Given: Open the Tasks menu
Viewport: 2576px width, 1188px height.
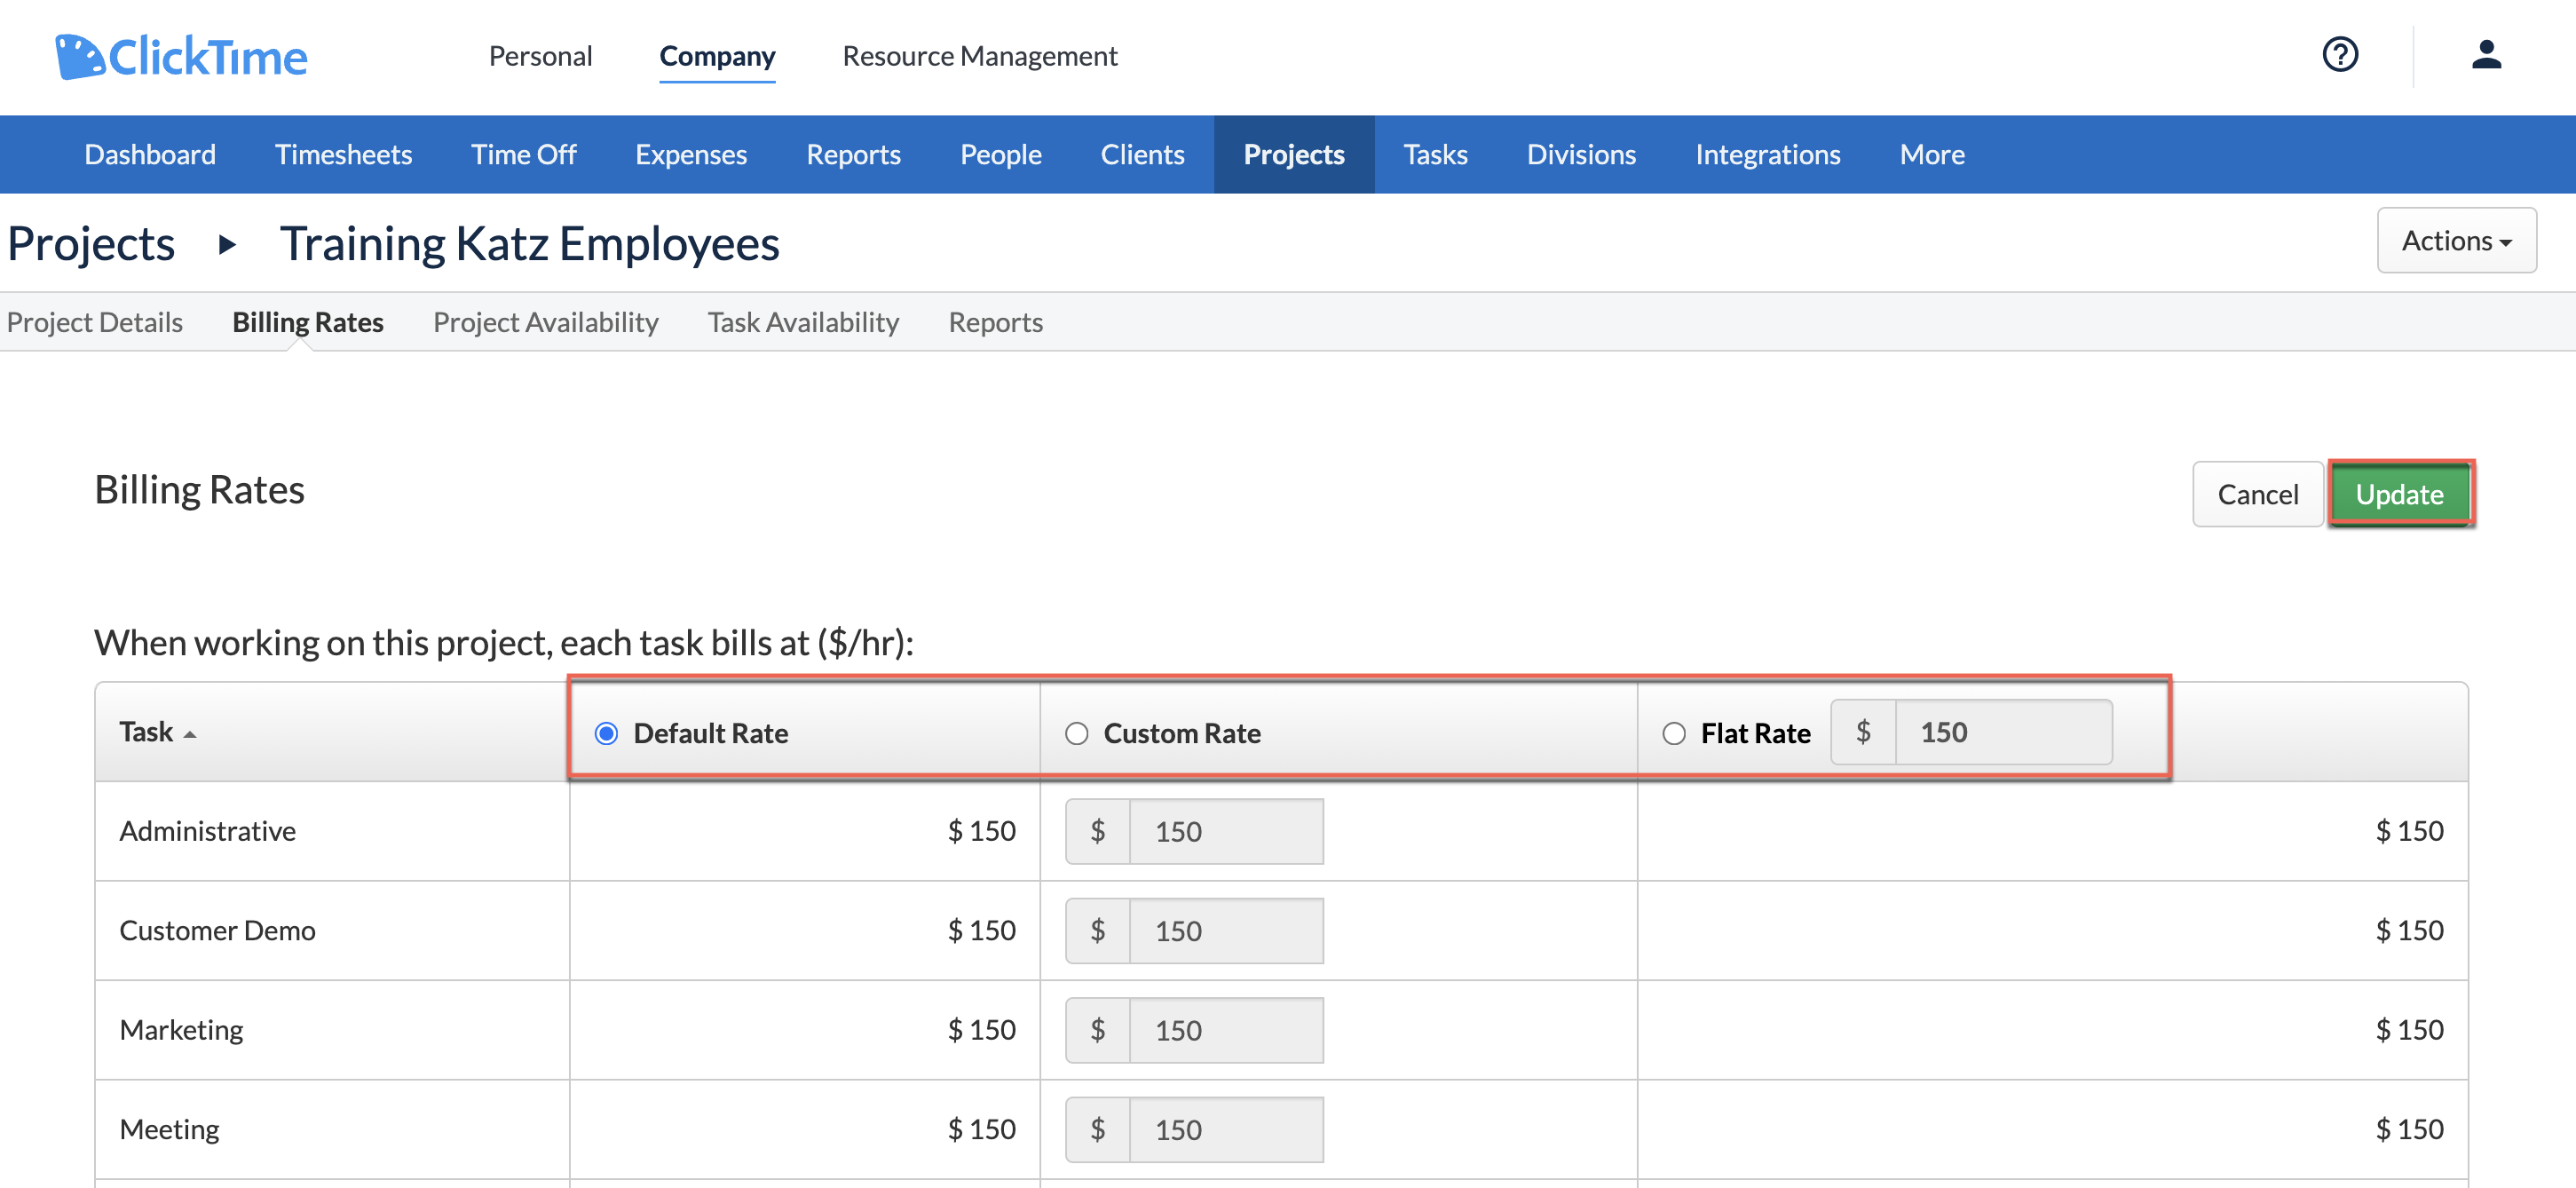Looking at the screenshot, I should click(x=1435, y=154).
